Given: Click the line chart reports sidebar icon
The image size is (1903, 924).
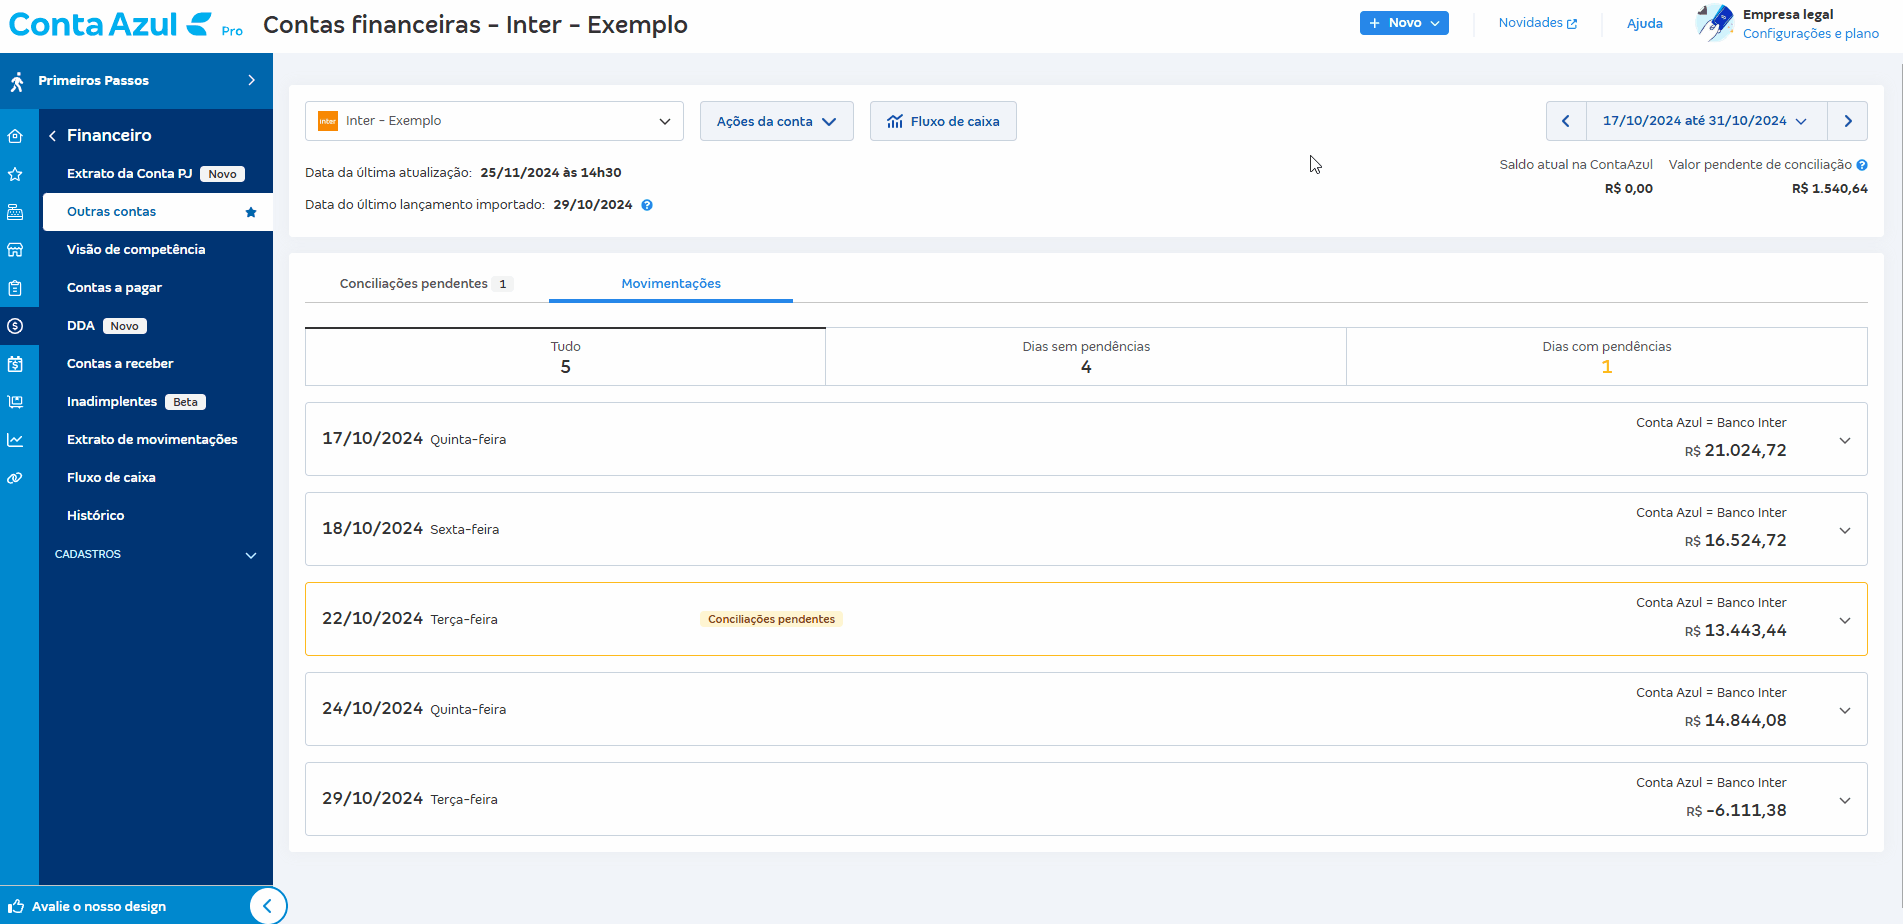Looking at the screenshot, I should click(x=15, y=440).
